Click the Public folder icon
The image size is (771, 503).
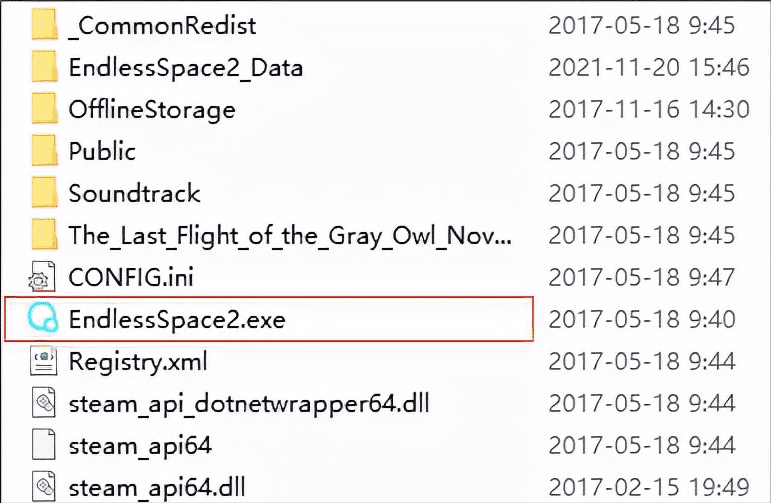point(44,150)
